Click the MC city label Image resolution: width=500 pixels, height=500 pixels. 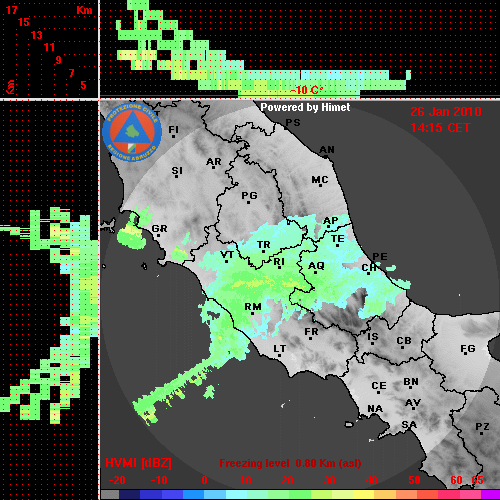click(x=320, y=180)
